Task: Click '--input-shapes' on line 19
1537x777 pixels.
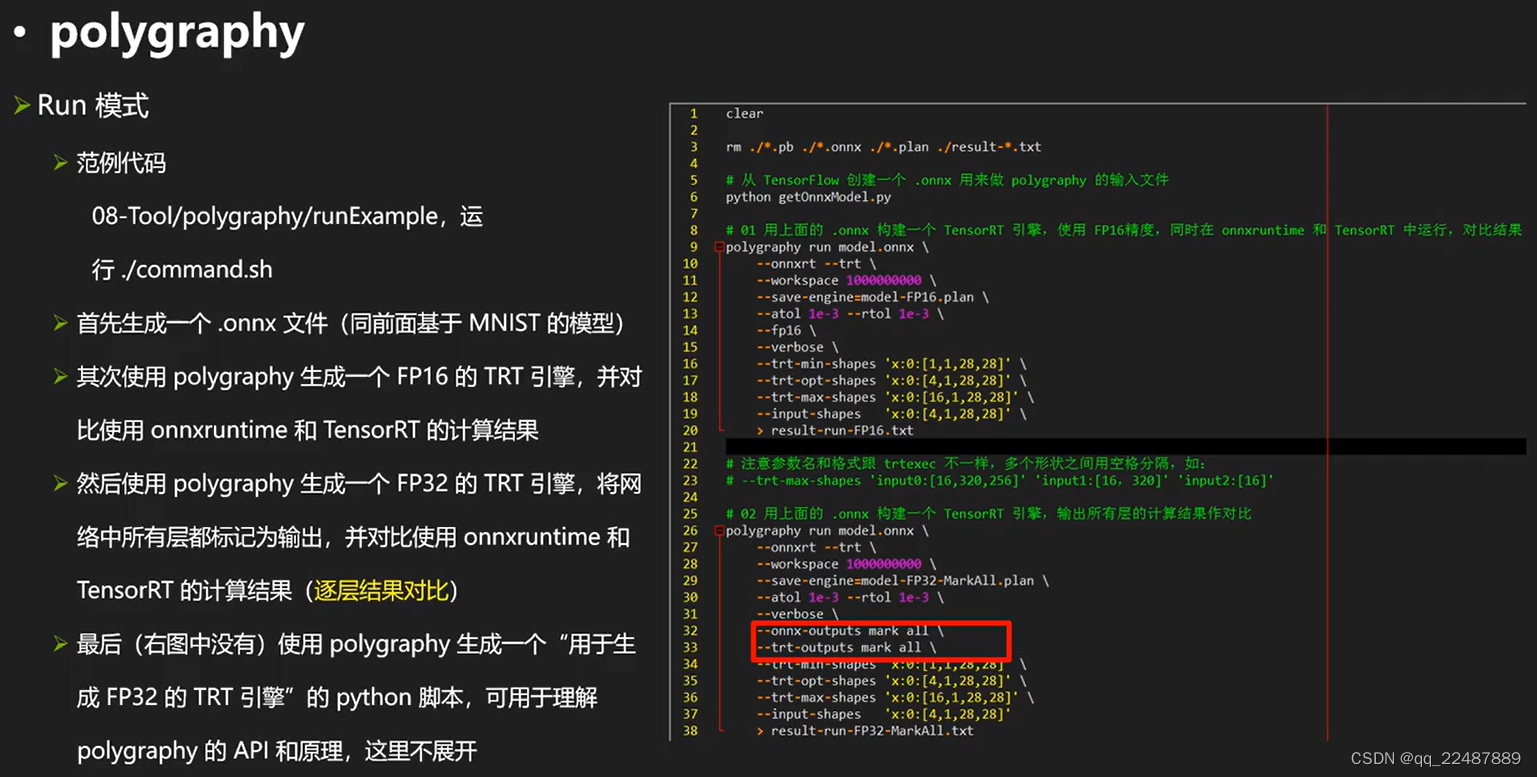Action: click(x=891, y=414)
